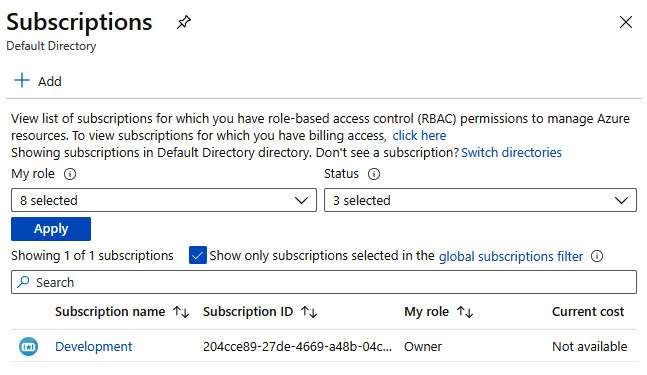Click the magnifier icon in Search box
Image resolution: width=647 pixels, height=375 pixels.
[x=23, y=282]
